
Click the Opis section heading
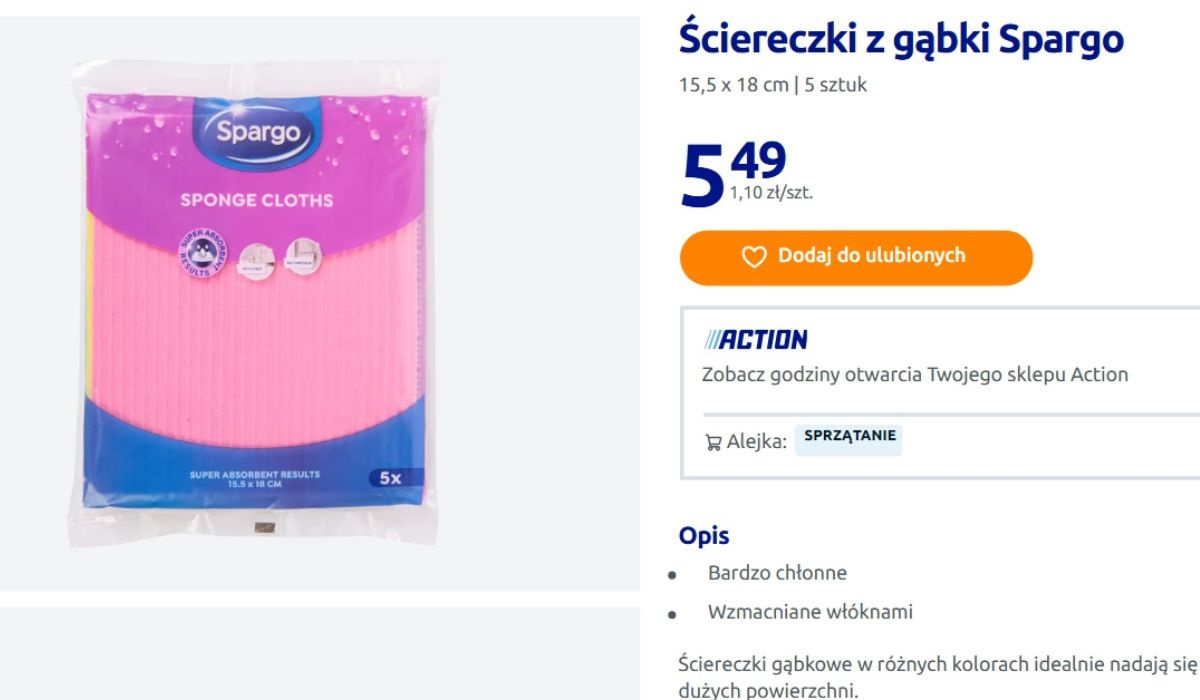(x=704, y=535)
